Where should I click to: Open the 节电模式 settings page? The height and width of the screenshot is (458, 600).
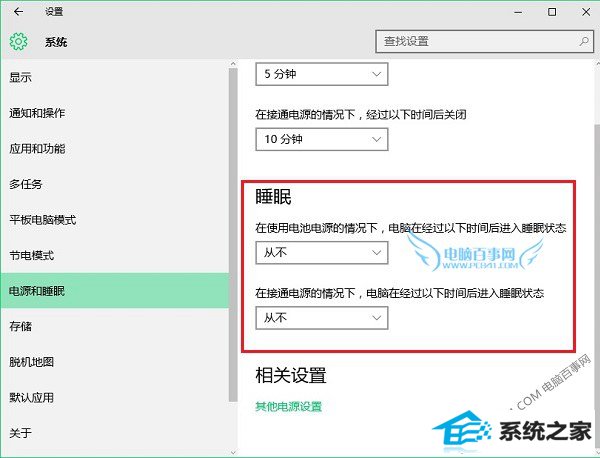pyautogui.click(x=32, y=255)
